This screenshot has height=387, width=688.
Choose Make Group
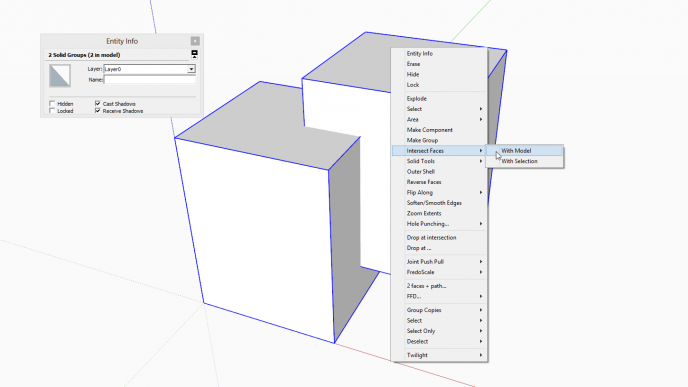point(439,140)
